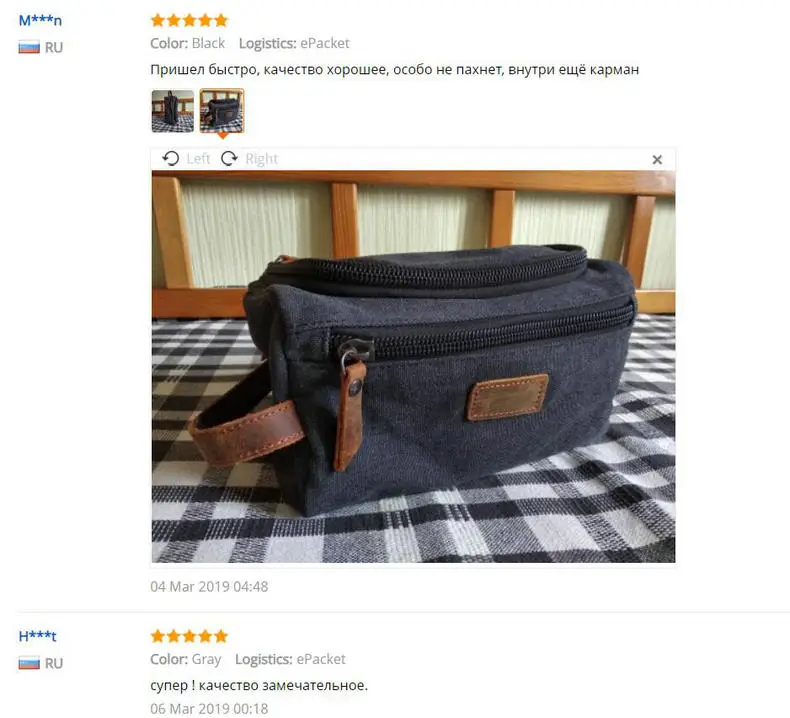Viewport: 790px width, 718px height.
Task: Click the Color: Gray label
Action: click(x=185, y=659)
